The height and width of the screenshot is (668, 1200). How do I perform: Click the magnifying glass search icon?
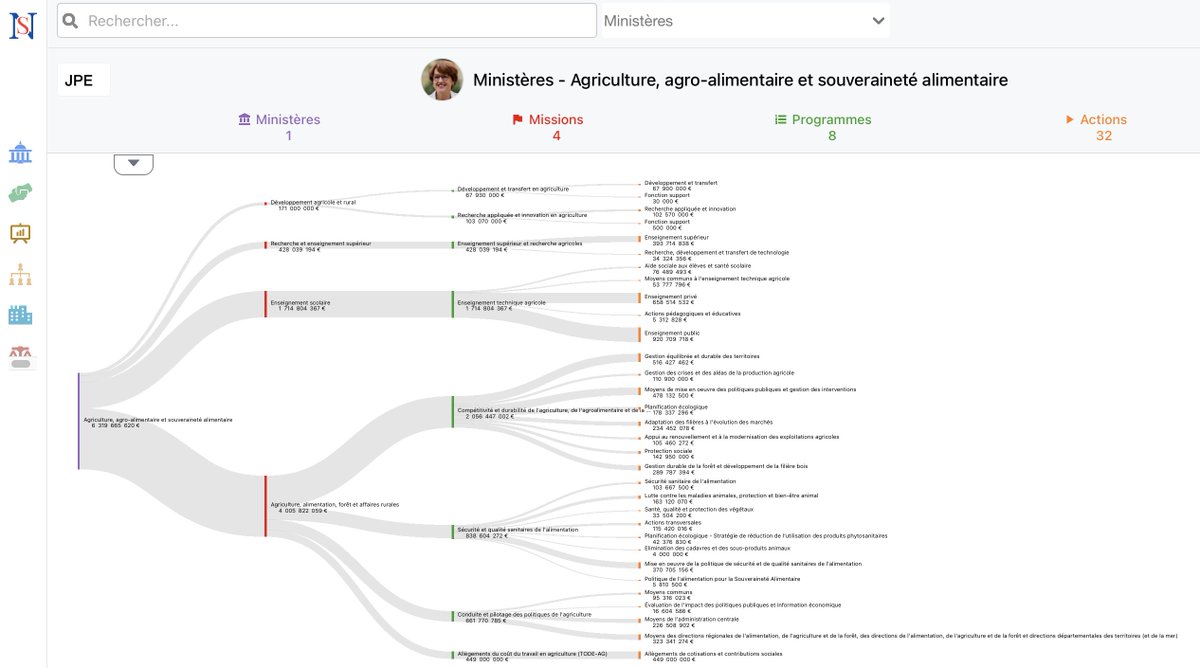[x=70, y=20]
